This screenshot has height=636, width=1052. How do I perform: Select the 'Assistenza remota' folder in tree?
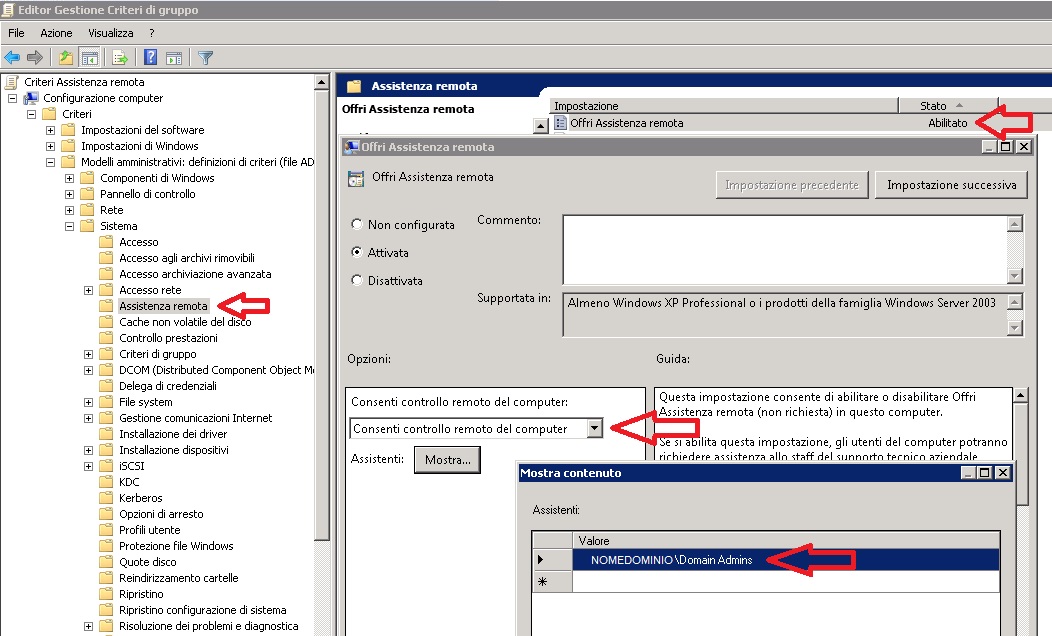163,306
